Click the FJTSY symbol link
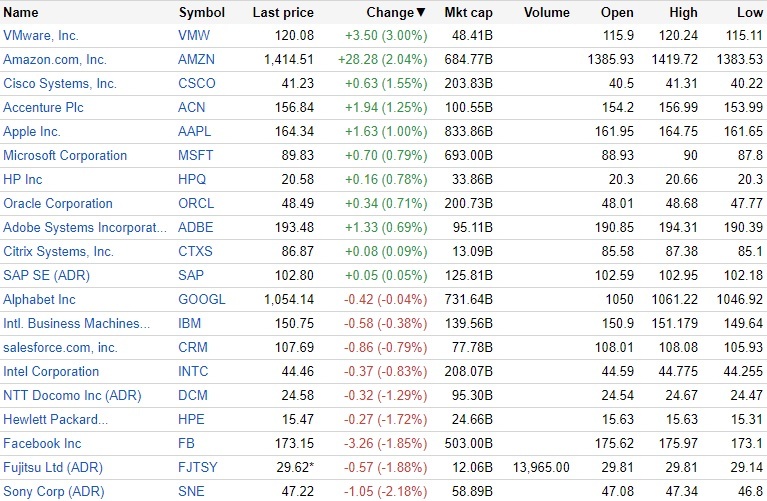 [198, 468]
